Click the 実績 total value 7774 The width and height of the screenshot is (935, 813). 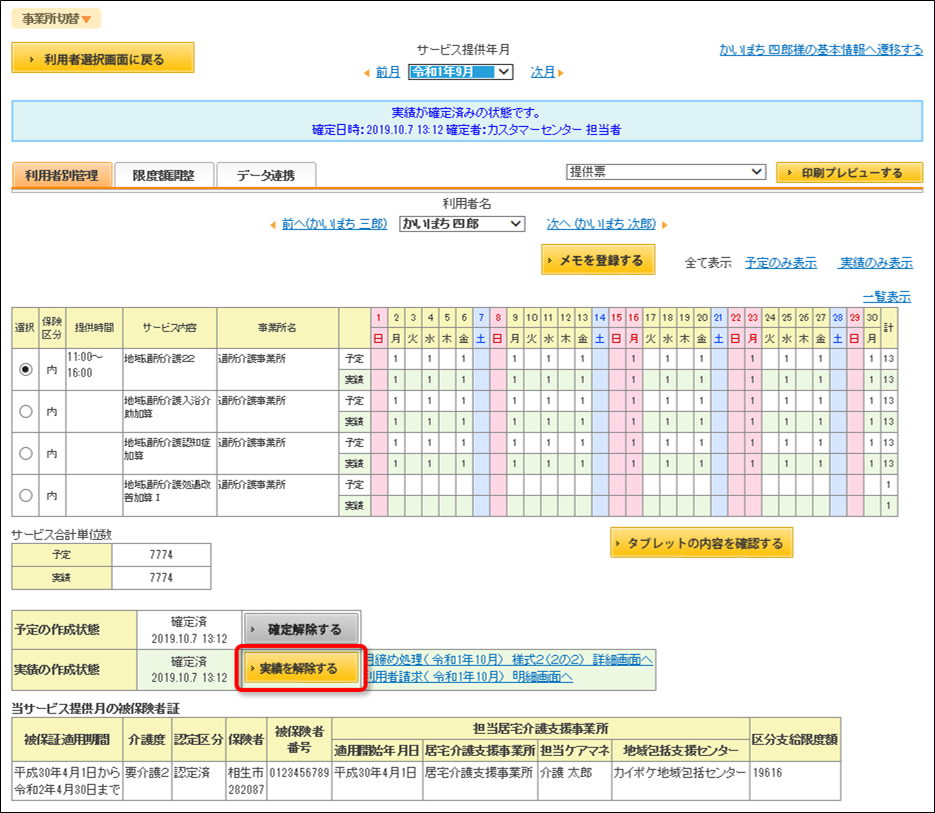(161, 577)
